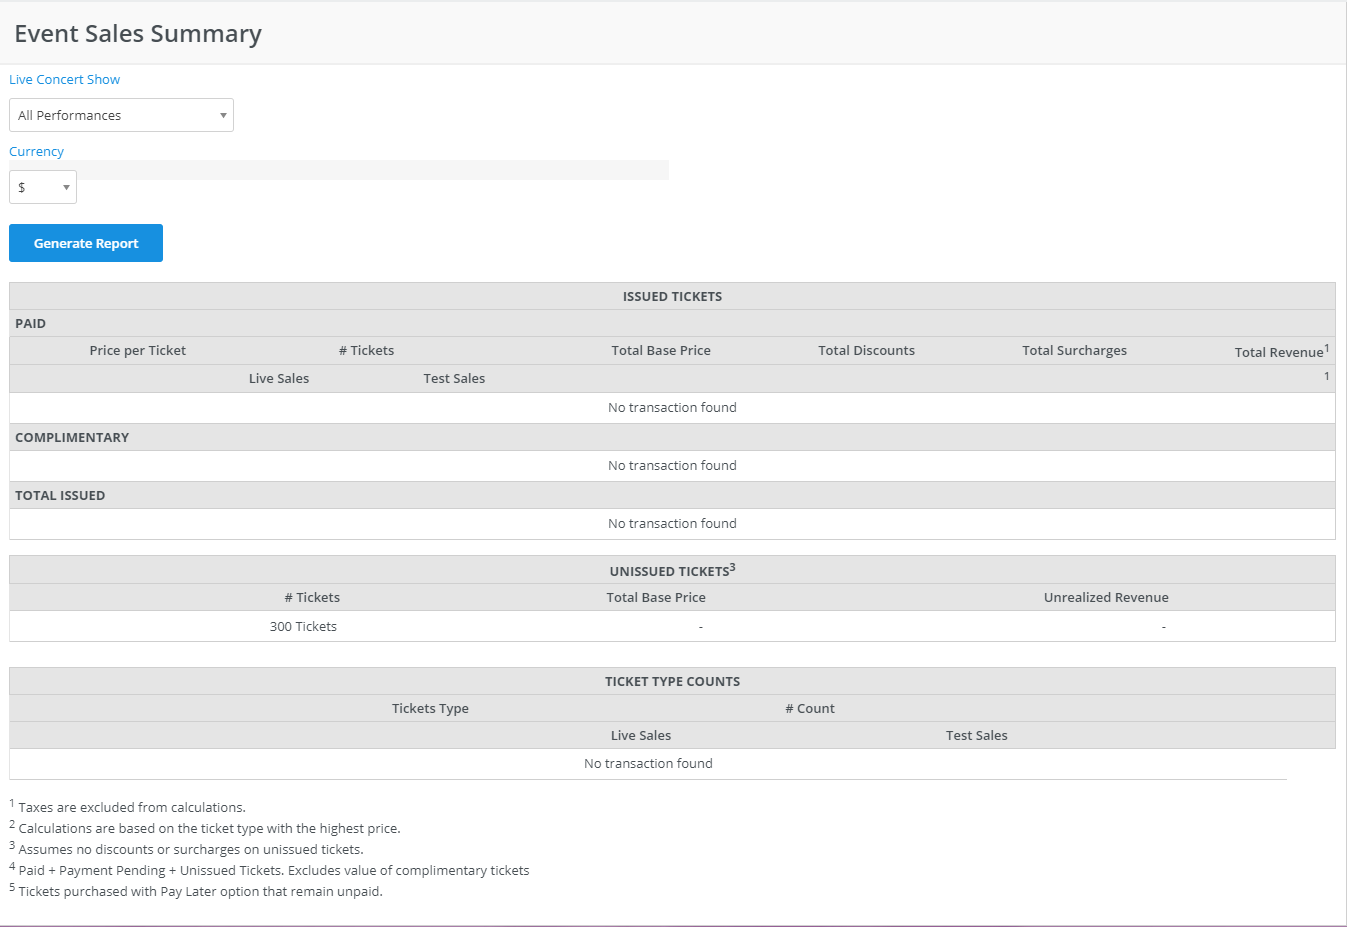
Task: Click the Total Discounts column header
Action: 866,351
